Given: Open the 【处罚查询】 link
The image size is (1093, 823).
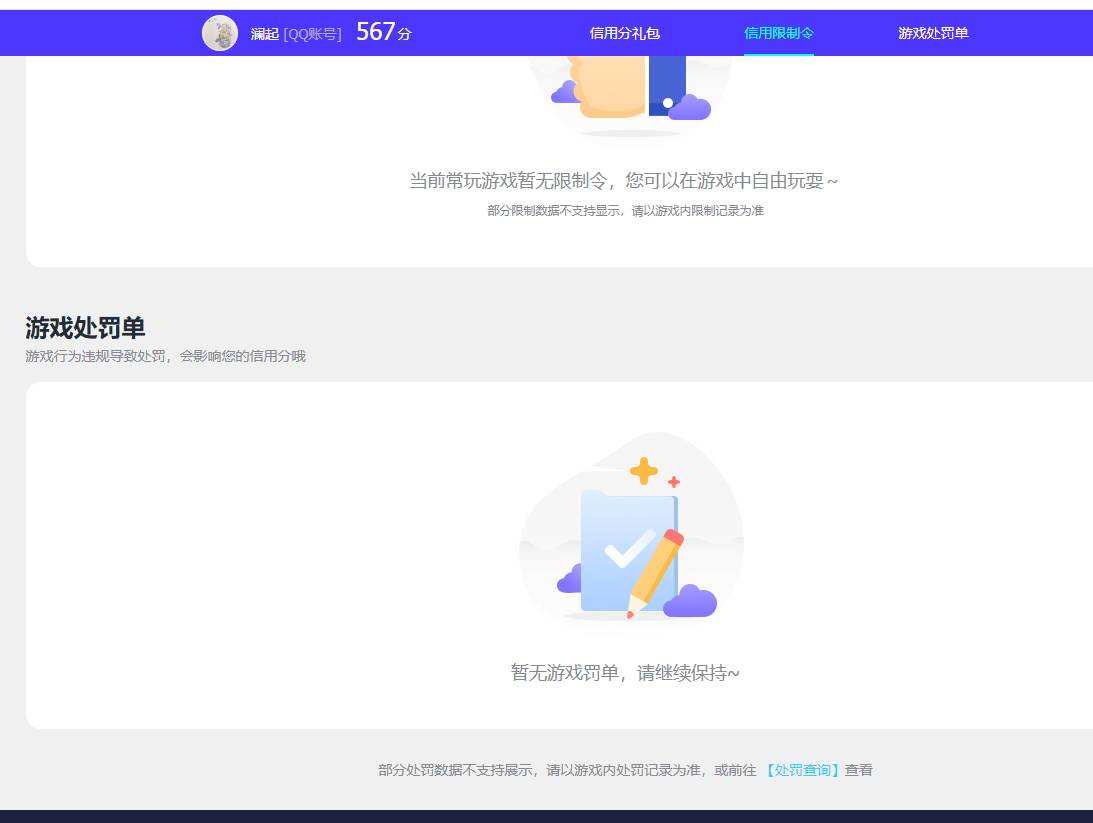Looking at the screenshot, I should pyautogui.click(x=800, y=770).
